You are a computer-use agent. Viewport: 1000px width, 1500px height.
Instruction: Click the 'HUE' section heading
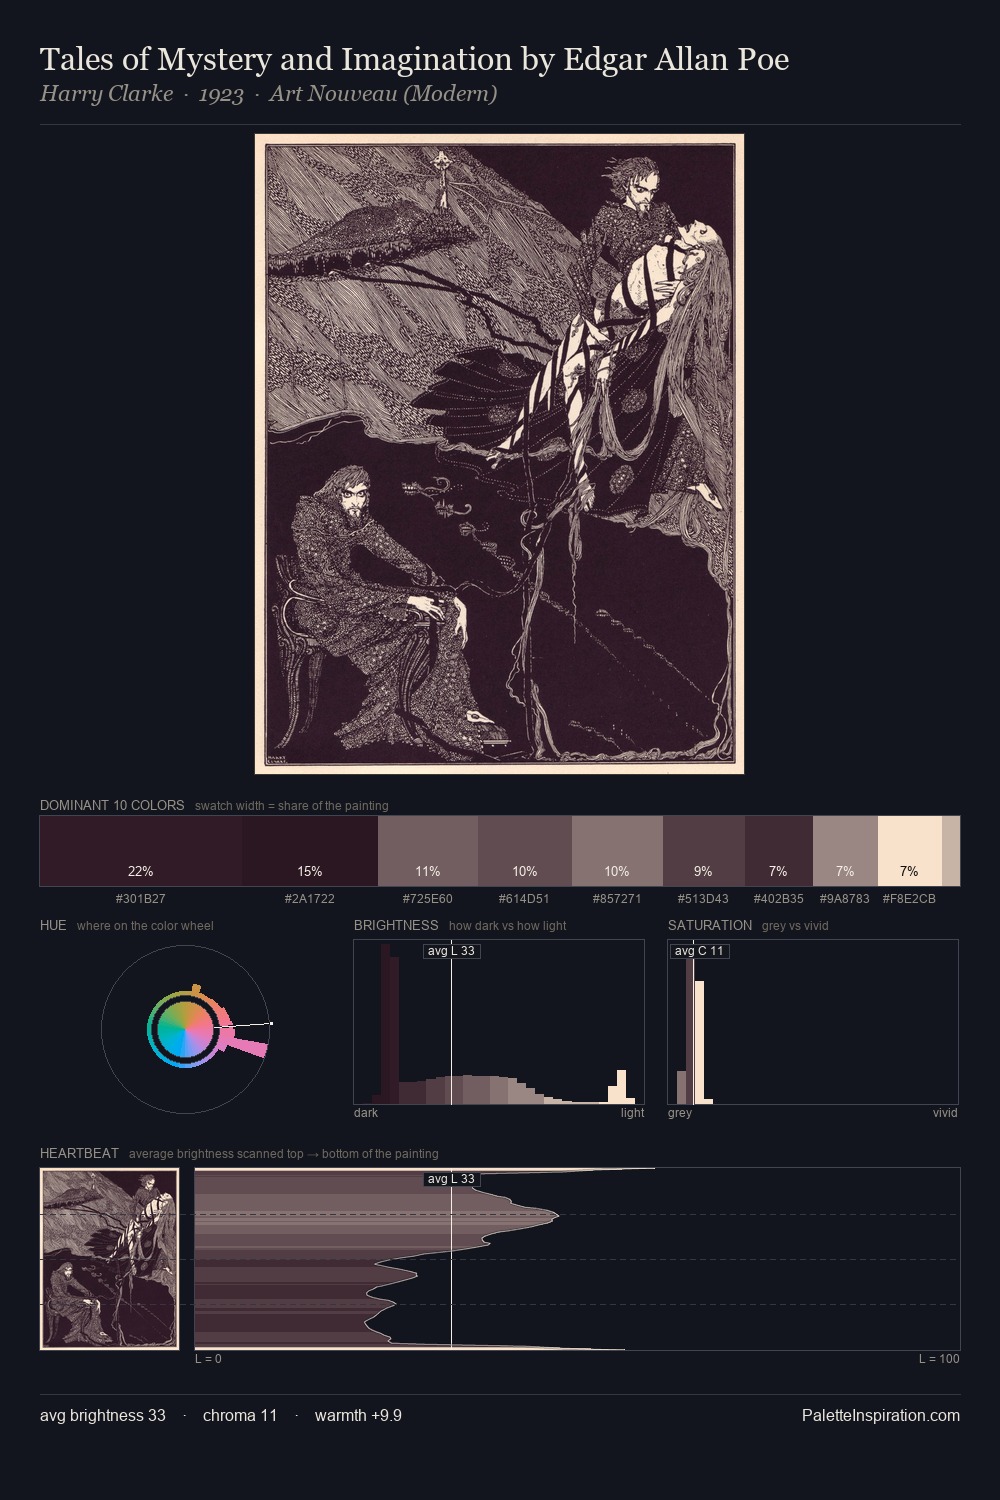pos(53,925)
